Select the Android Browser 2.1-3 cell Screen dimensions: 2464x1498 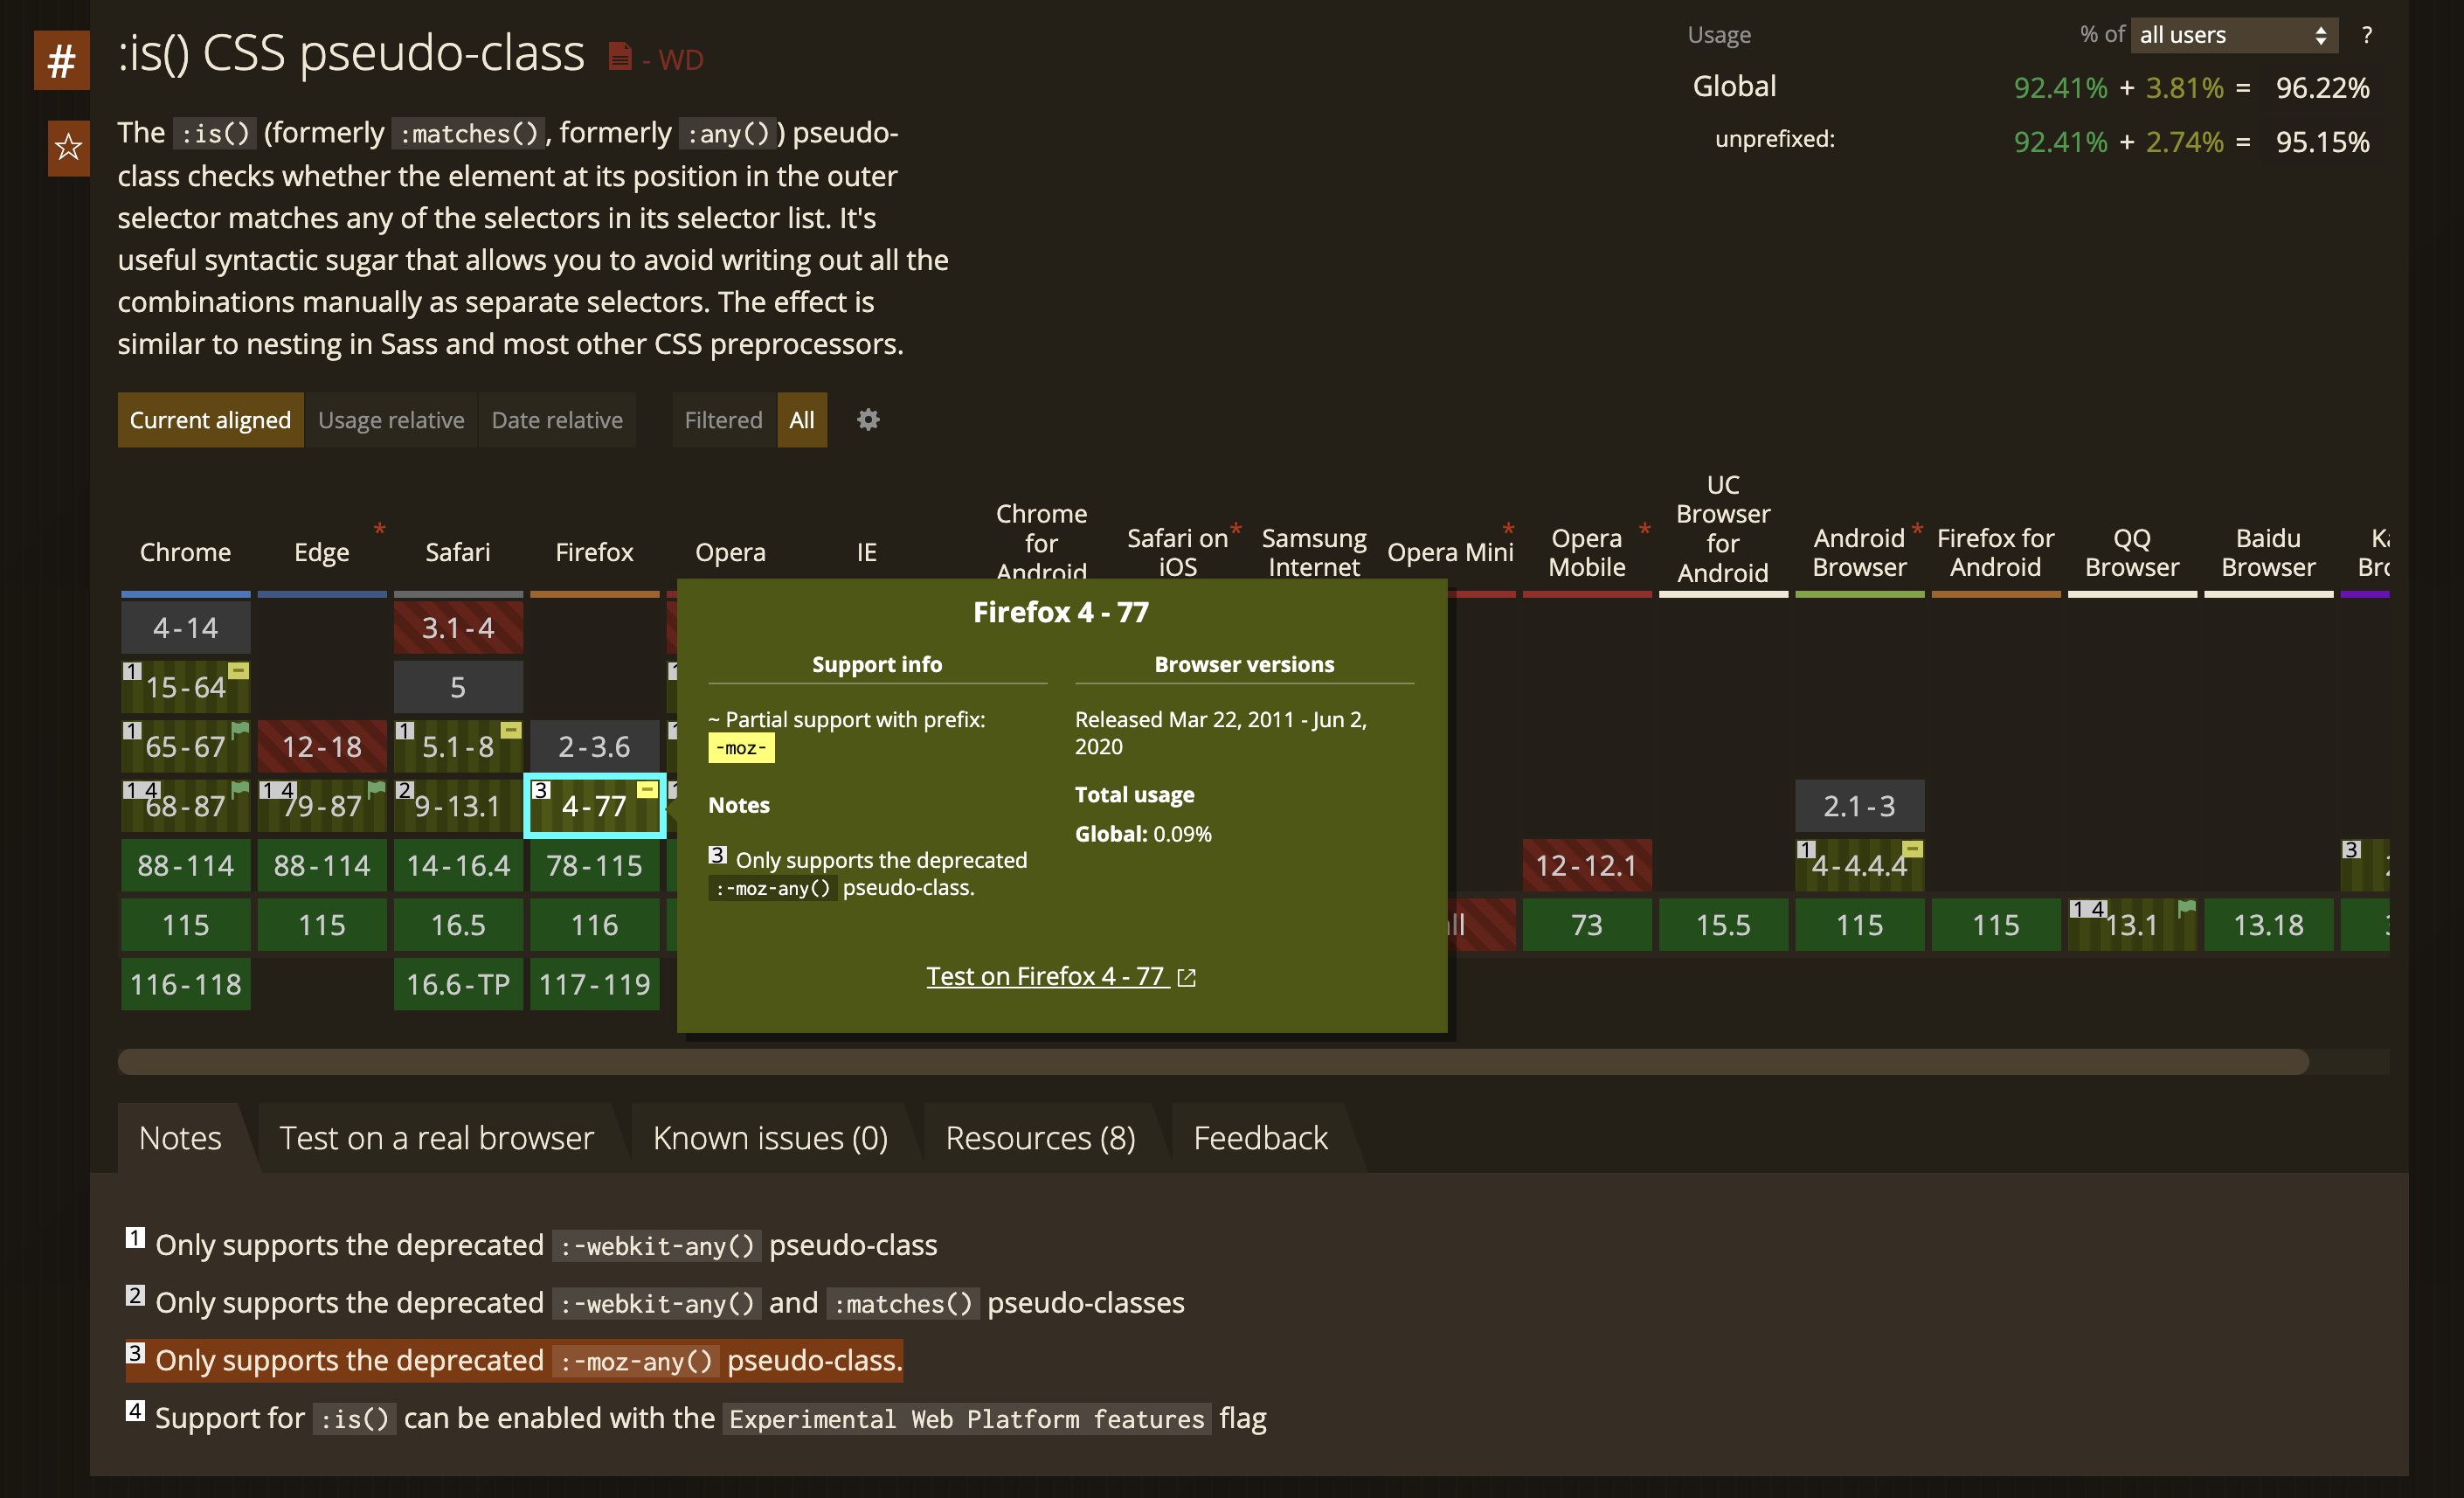pos(1859,806)
